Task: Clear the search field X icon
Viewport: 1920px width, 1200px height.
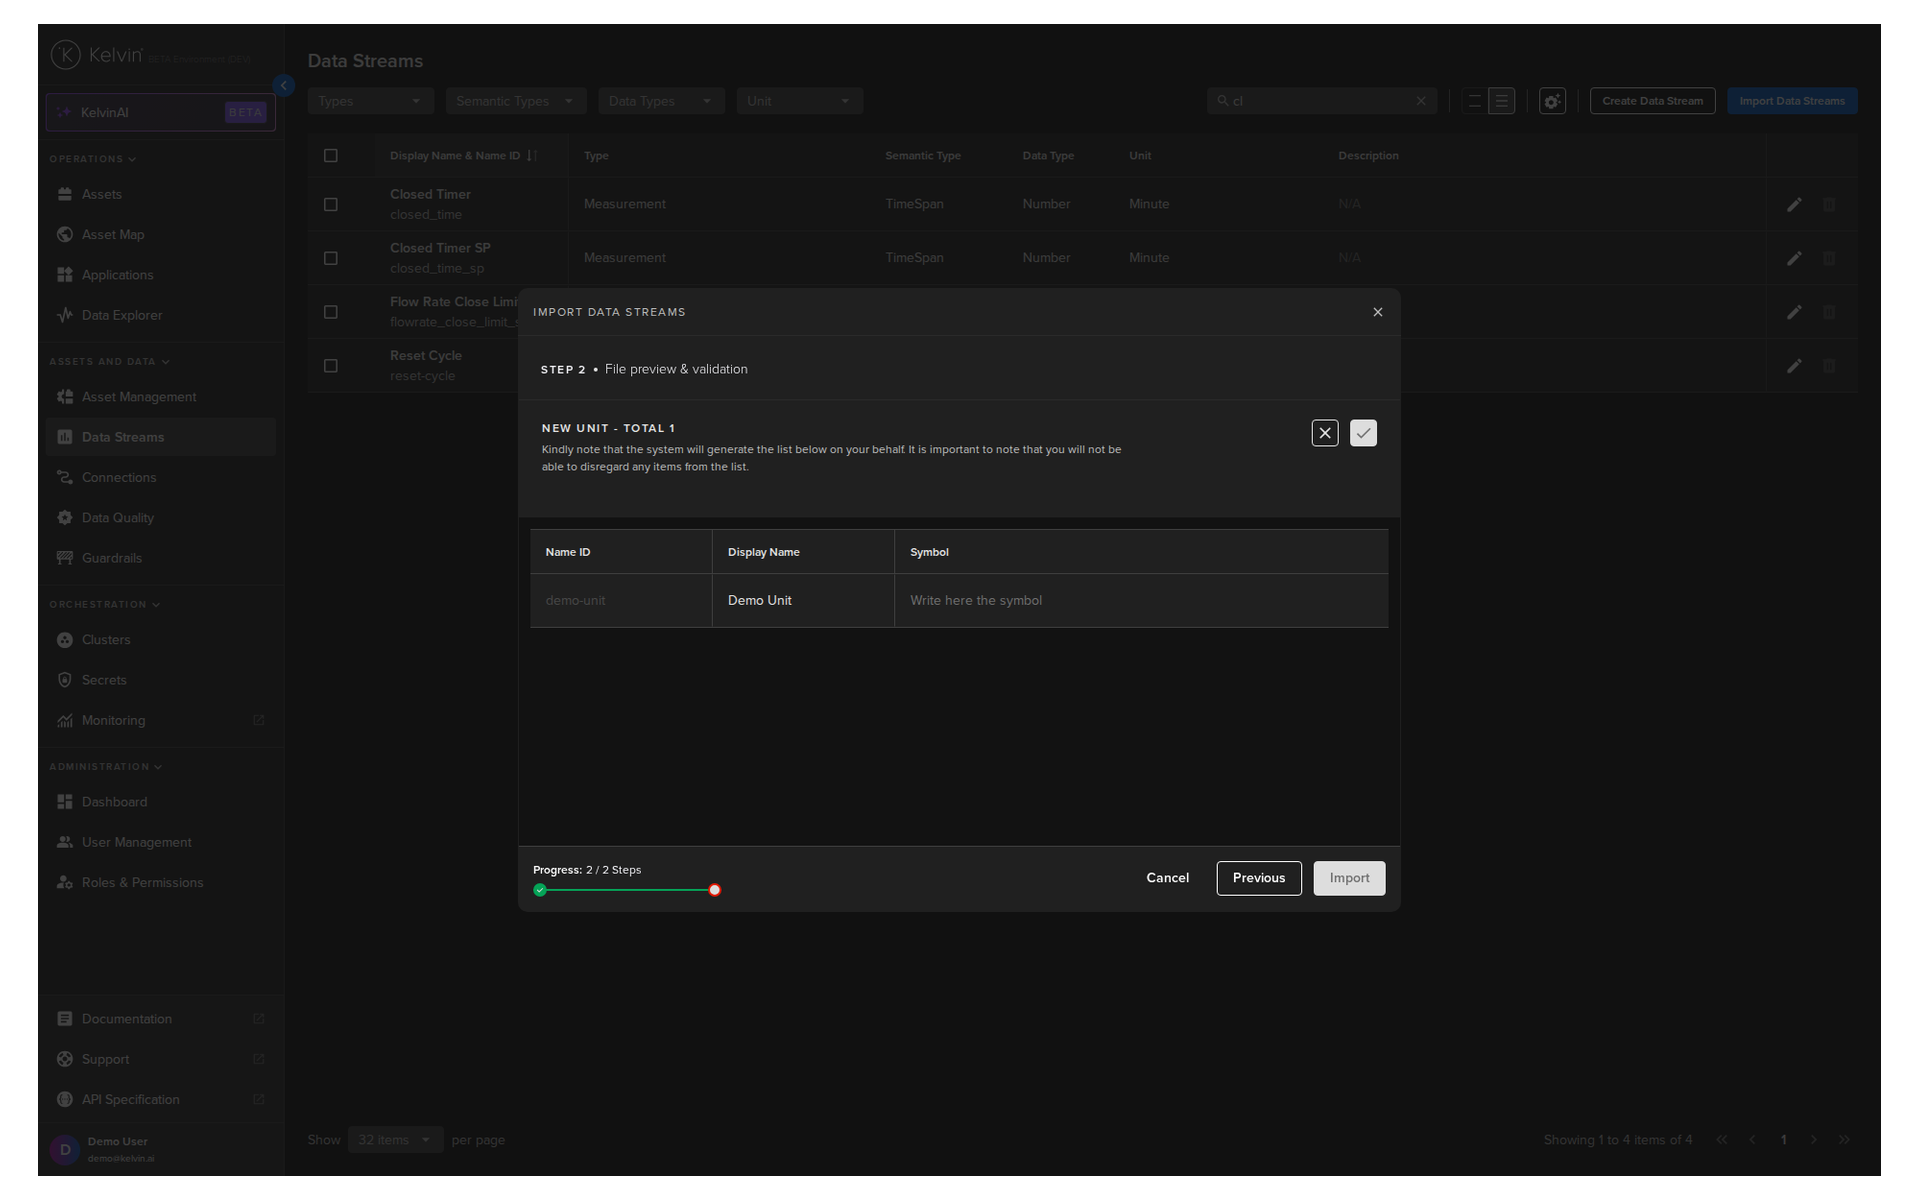Action: 1421,101
